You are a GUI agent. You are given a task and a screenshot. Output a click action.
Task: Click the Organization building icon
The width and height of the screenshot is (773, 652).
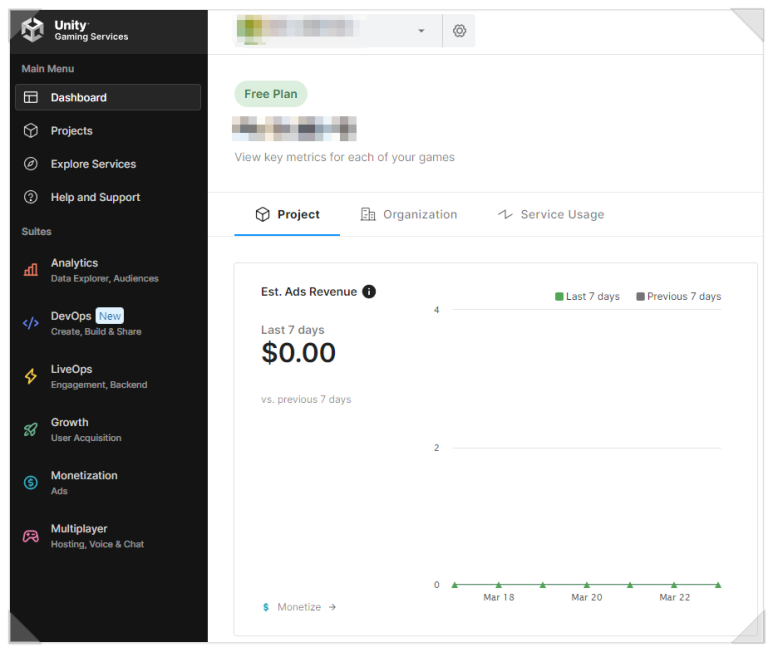point(368,214)
